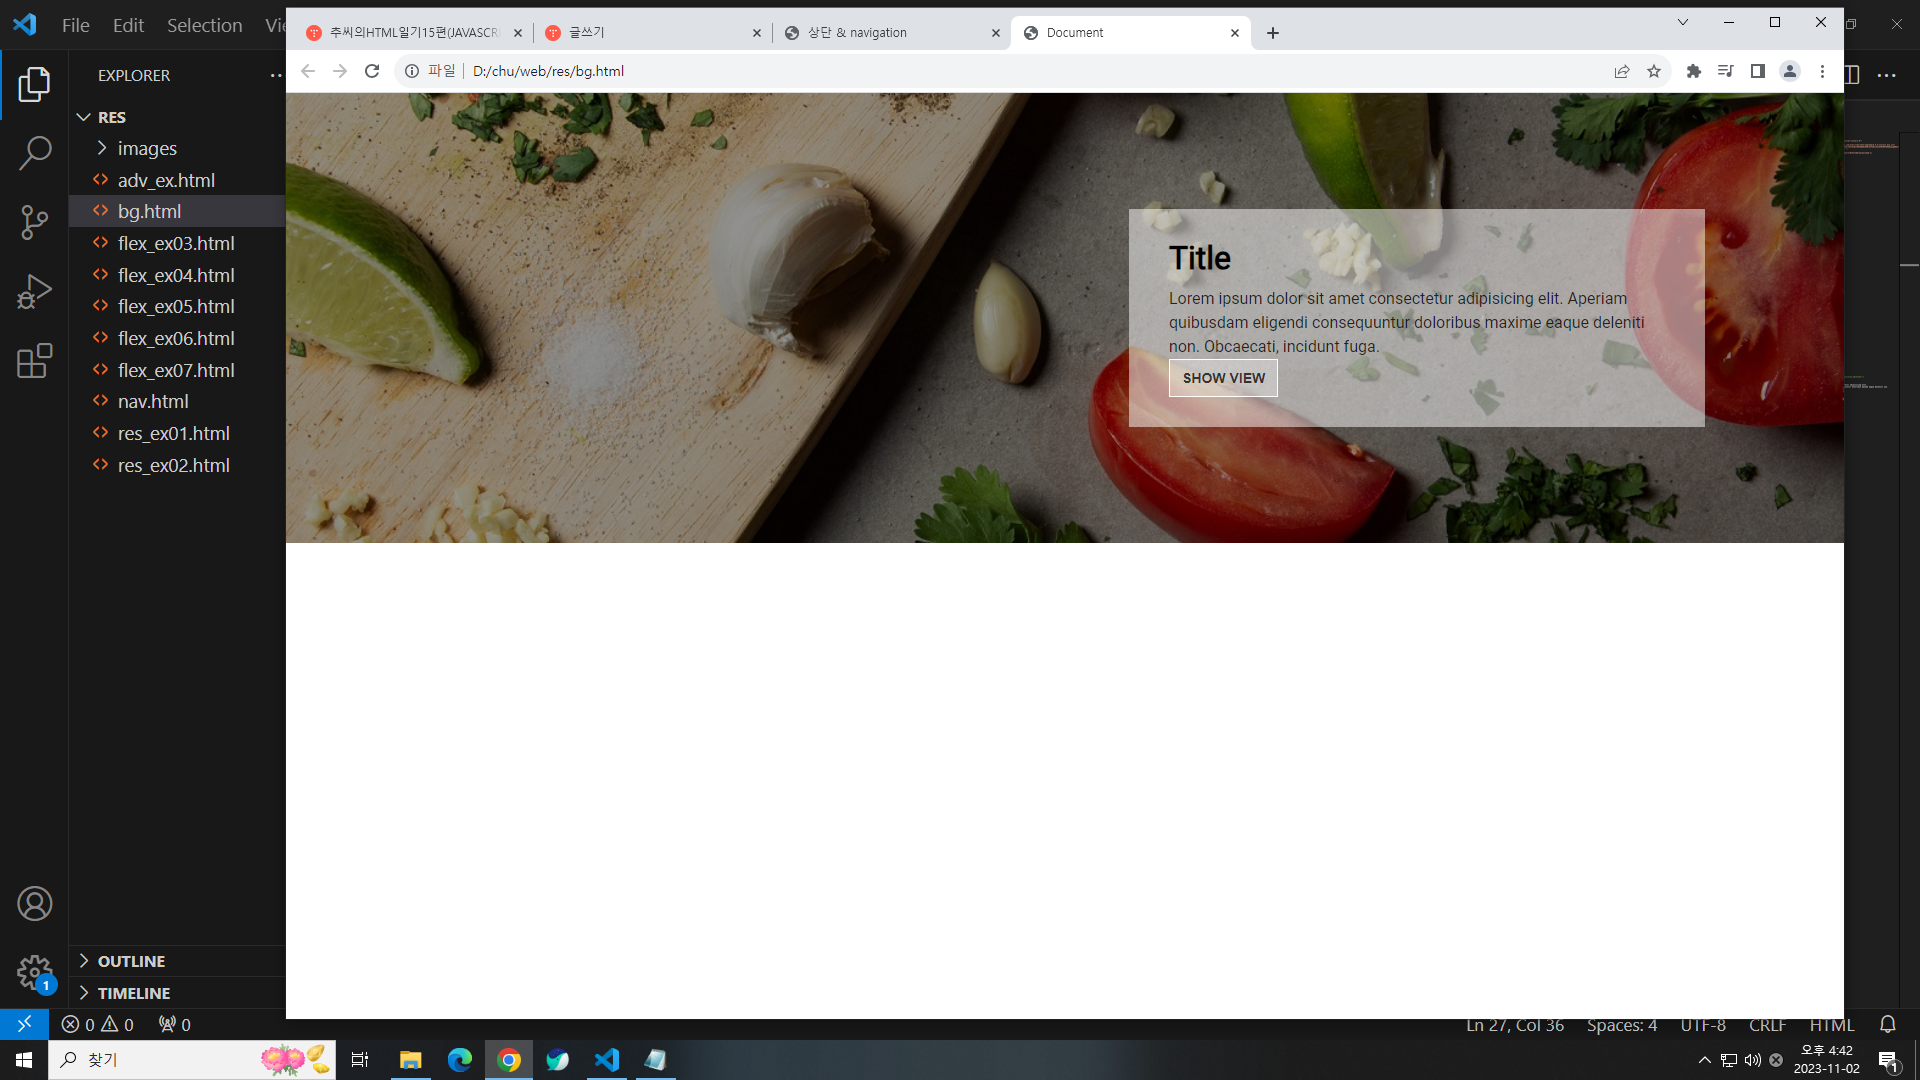Expand the OUTLINE section
The image size is (1920, 1080).
[x=131, y=961]
